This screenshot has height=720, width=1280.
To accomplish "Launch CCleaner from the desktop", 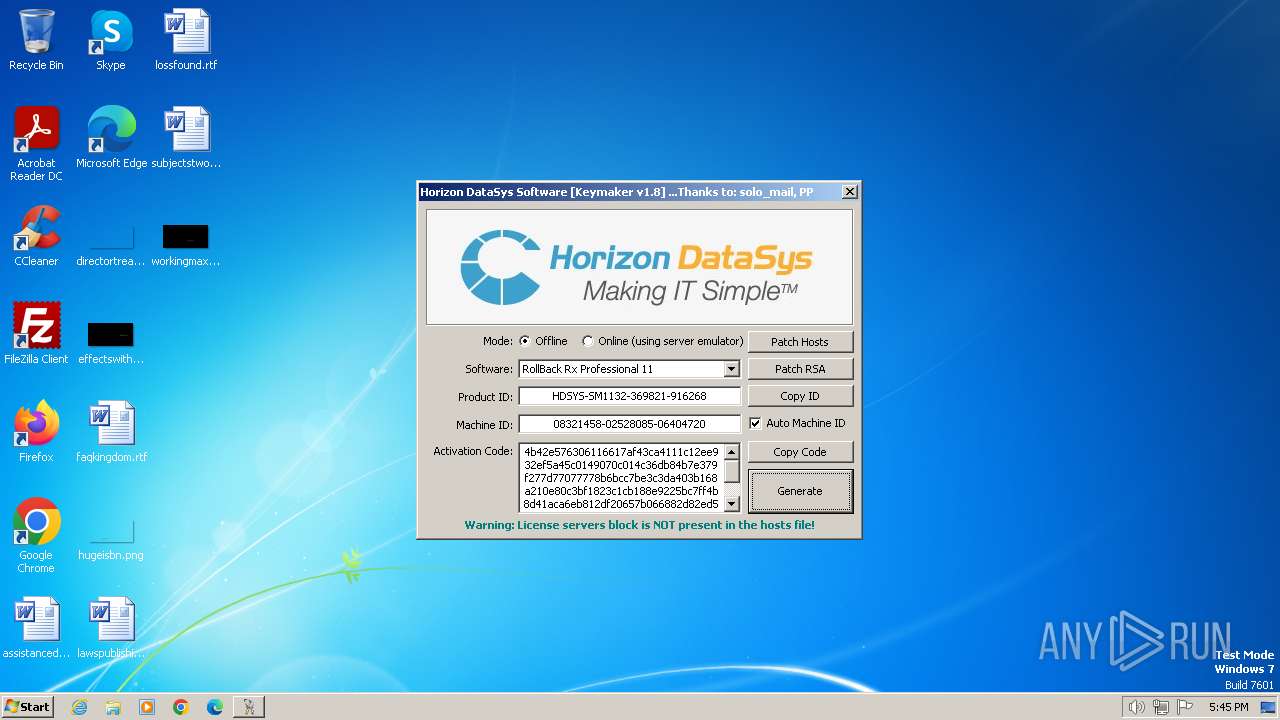I will point(36,235).
